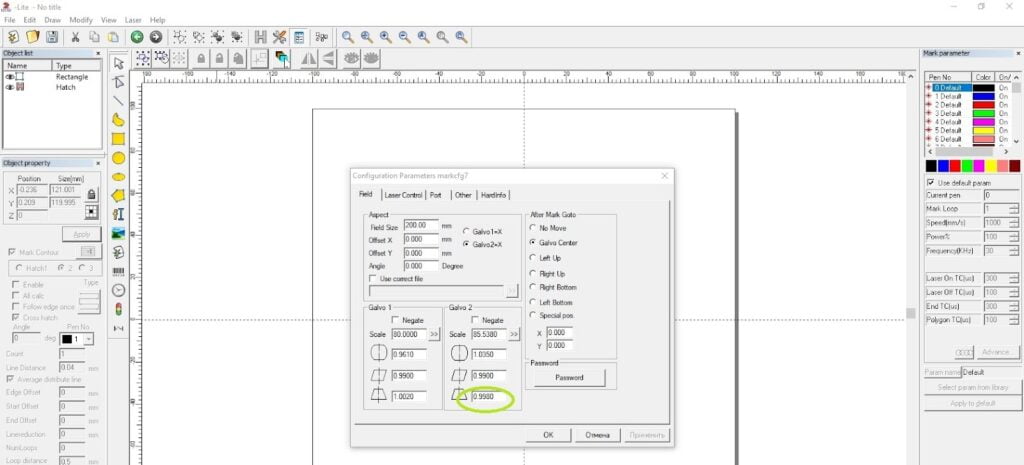Viewport: 1024px width, 465px height.
Task: Click the Hatch (H) toolbar icon
Action: click(261, 37)
